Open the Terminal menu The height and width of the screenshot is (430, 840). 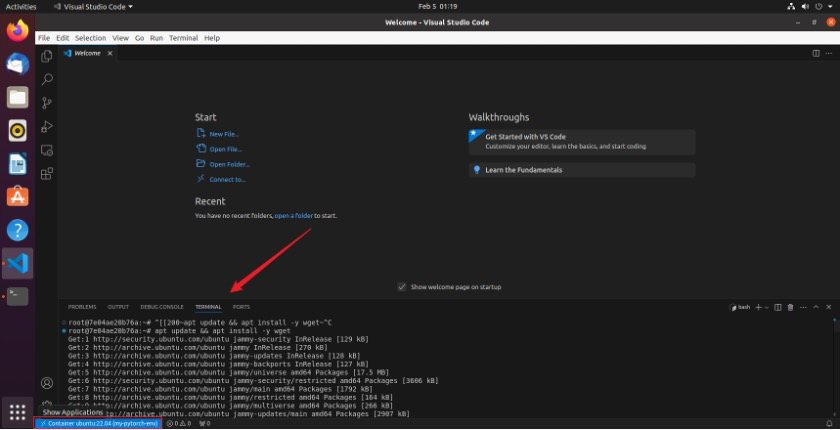184,38
